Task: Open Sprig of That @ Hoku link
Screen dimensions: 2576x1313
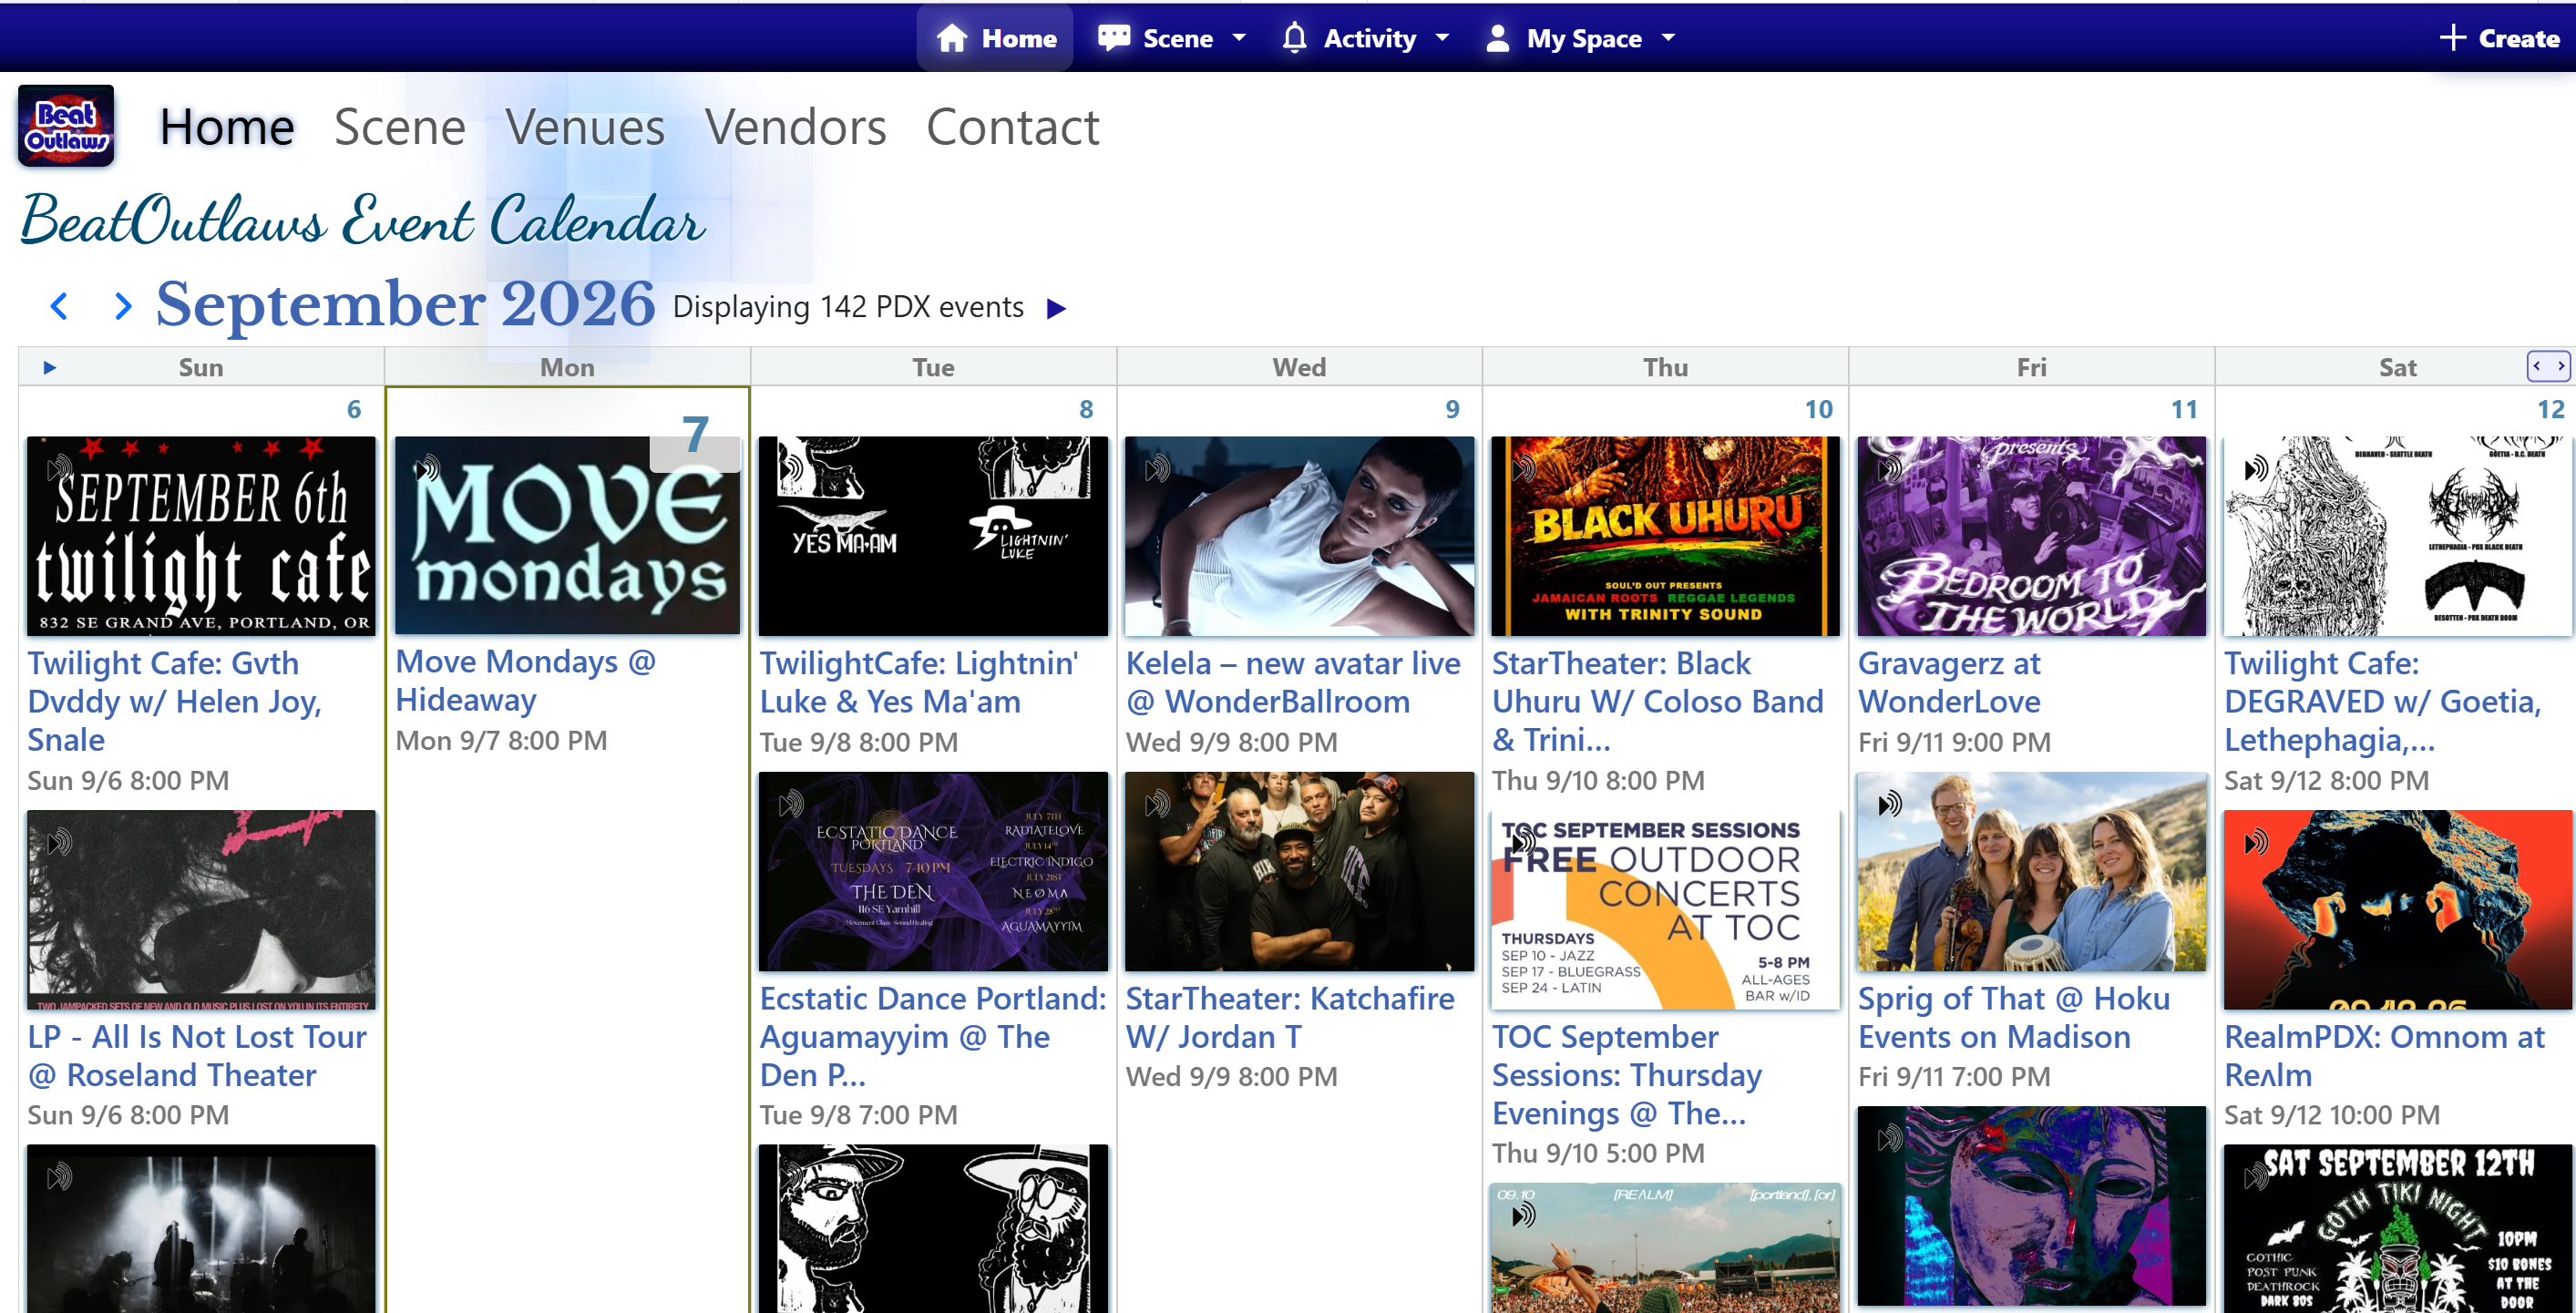Action: [x=2014, y=1017]
